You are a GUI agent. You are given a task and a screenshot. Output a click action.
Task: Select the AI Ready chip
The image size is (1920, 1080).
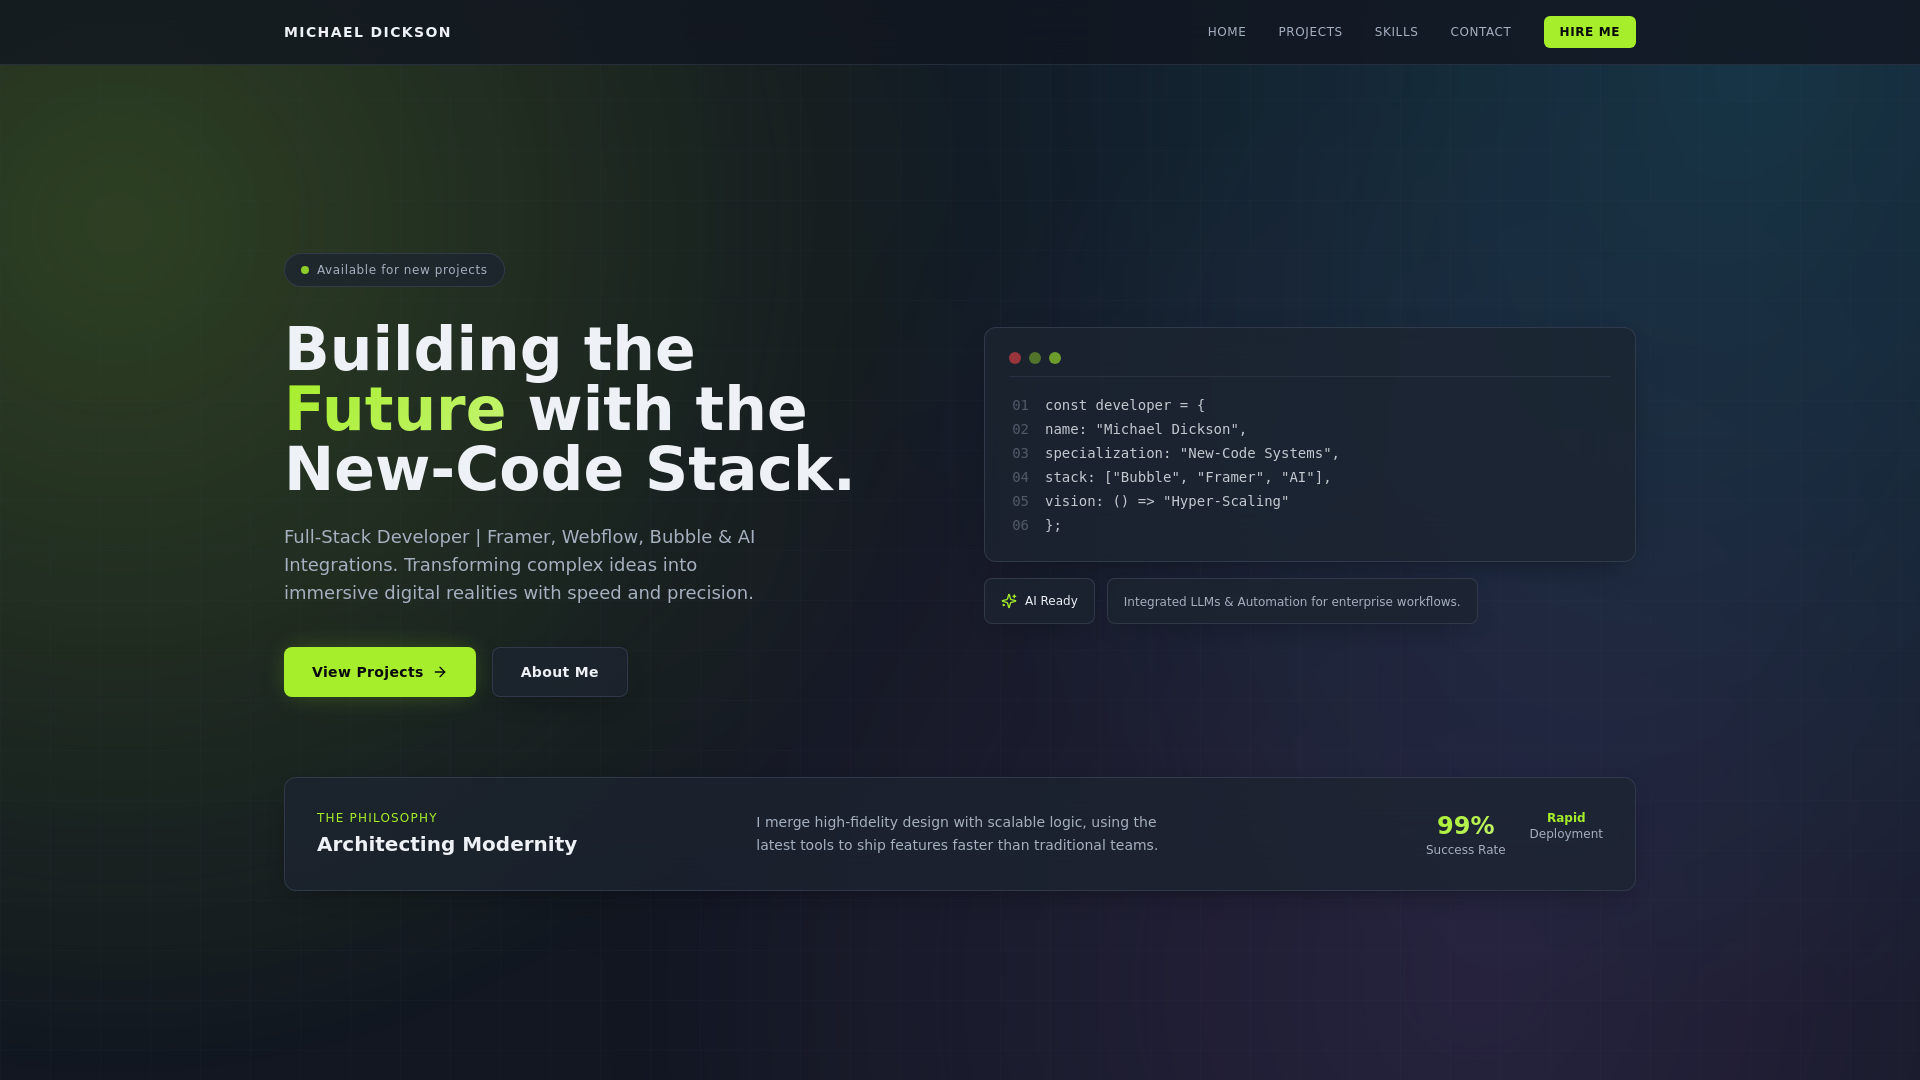(1039, 601)
